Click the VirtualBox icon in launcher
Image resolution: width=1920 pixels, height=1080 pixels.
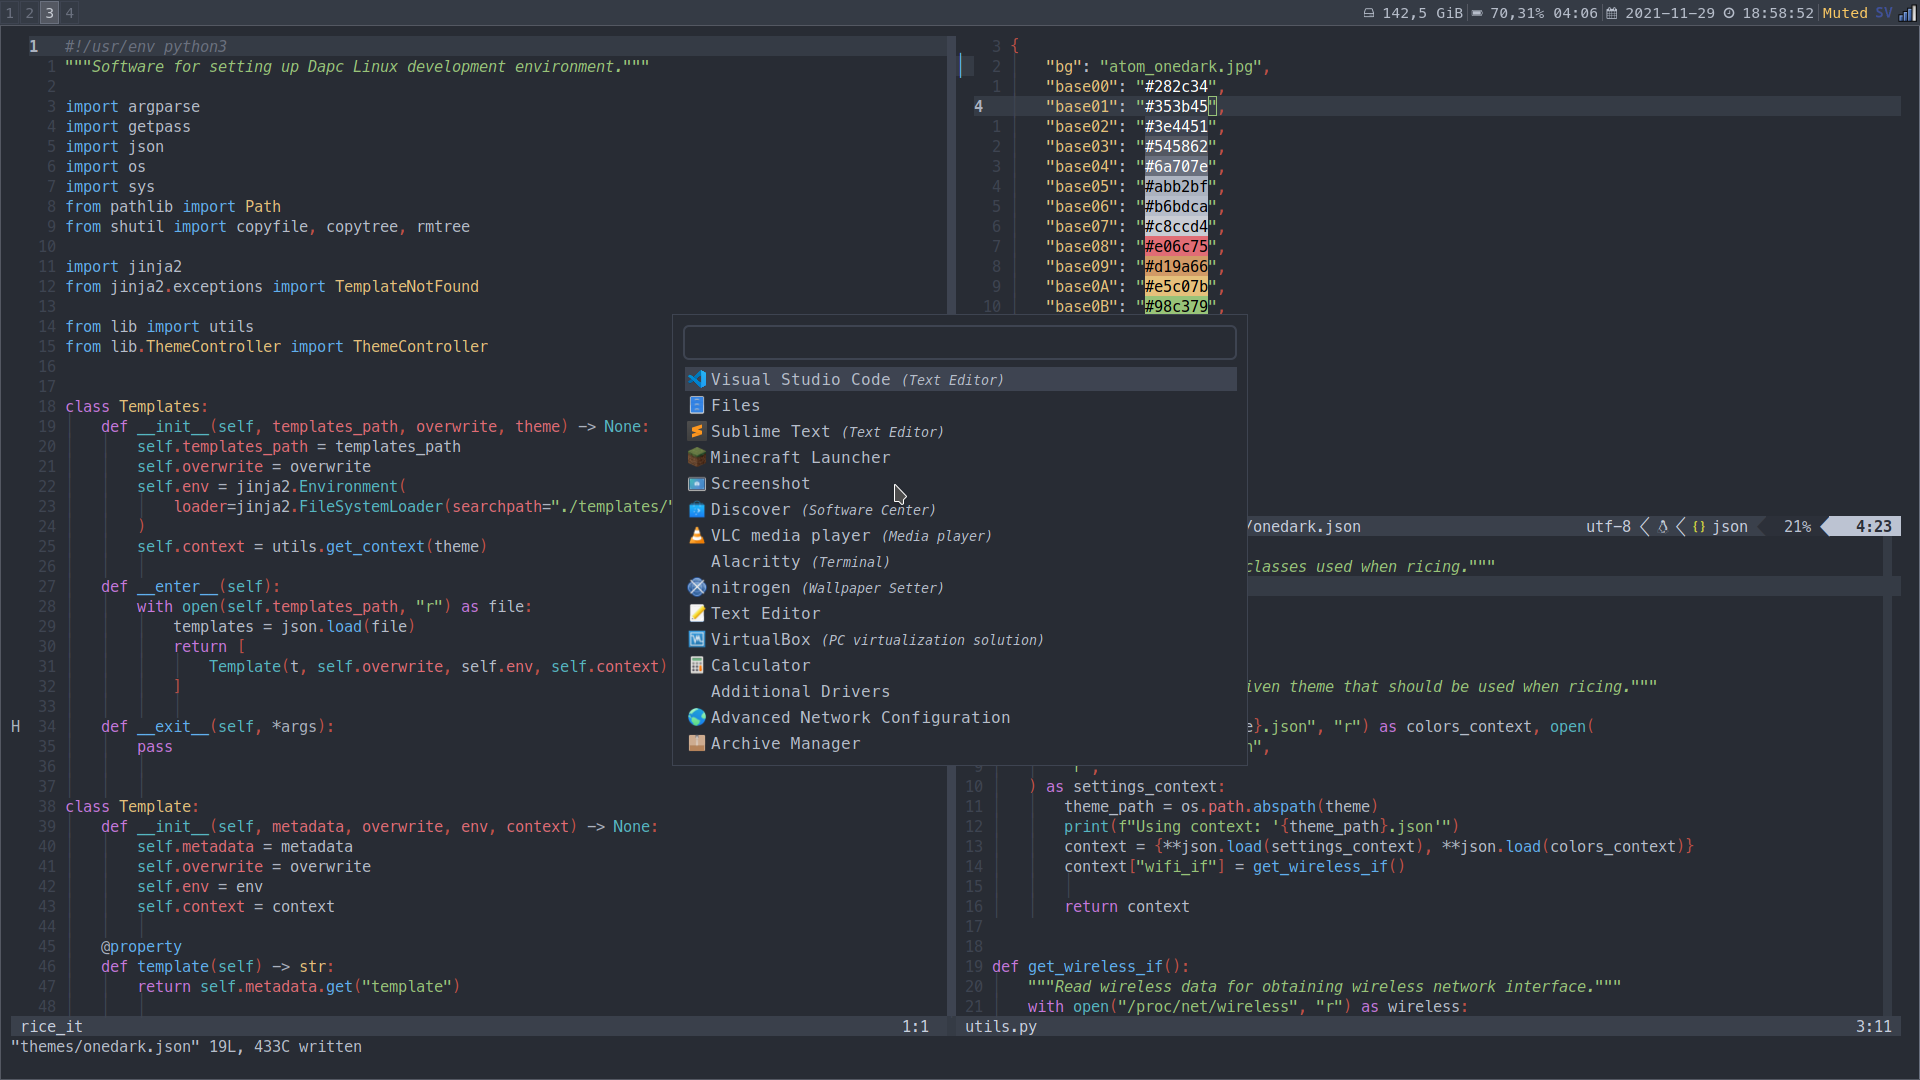point(697,639)
